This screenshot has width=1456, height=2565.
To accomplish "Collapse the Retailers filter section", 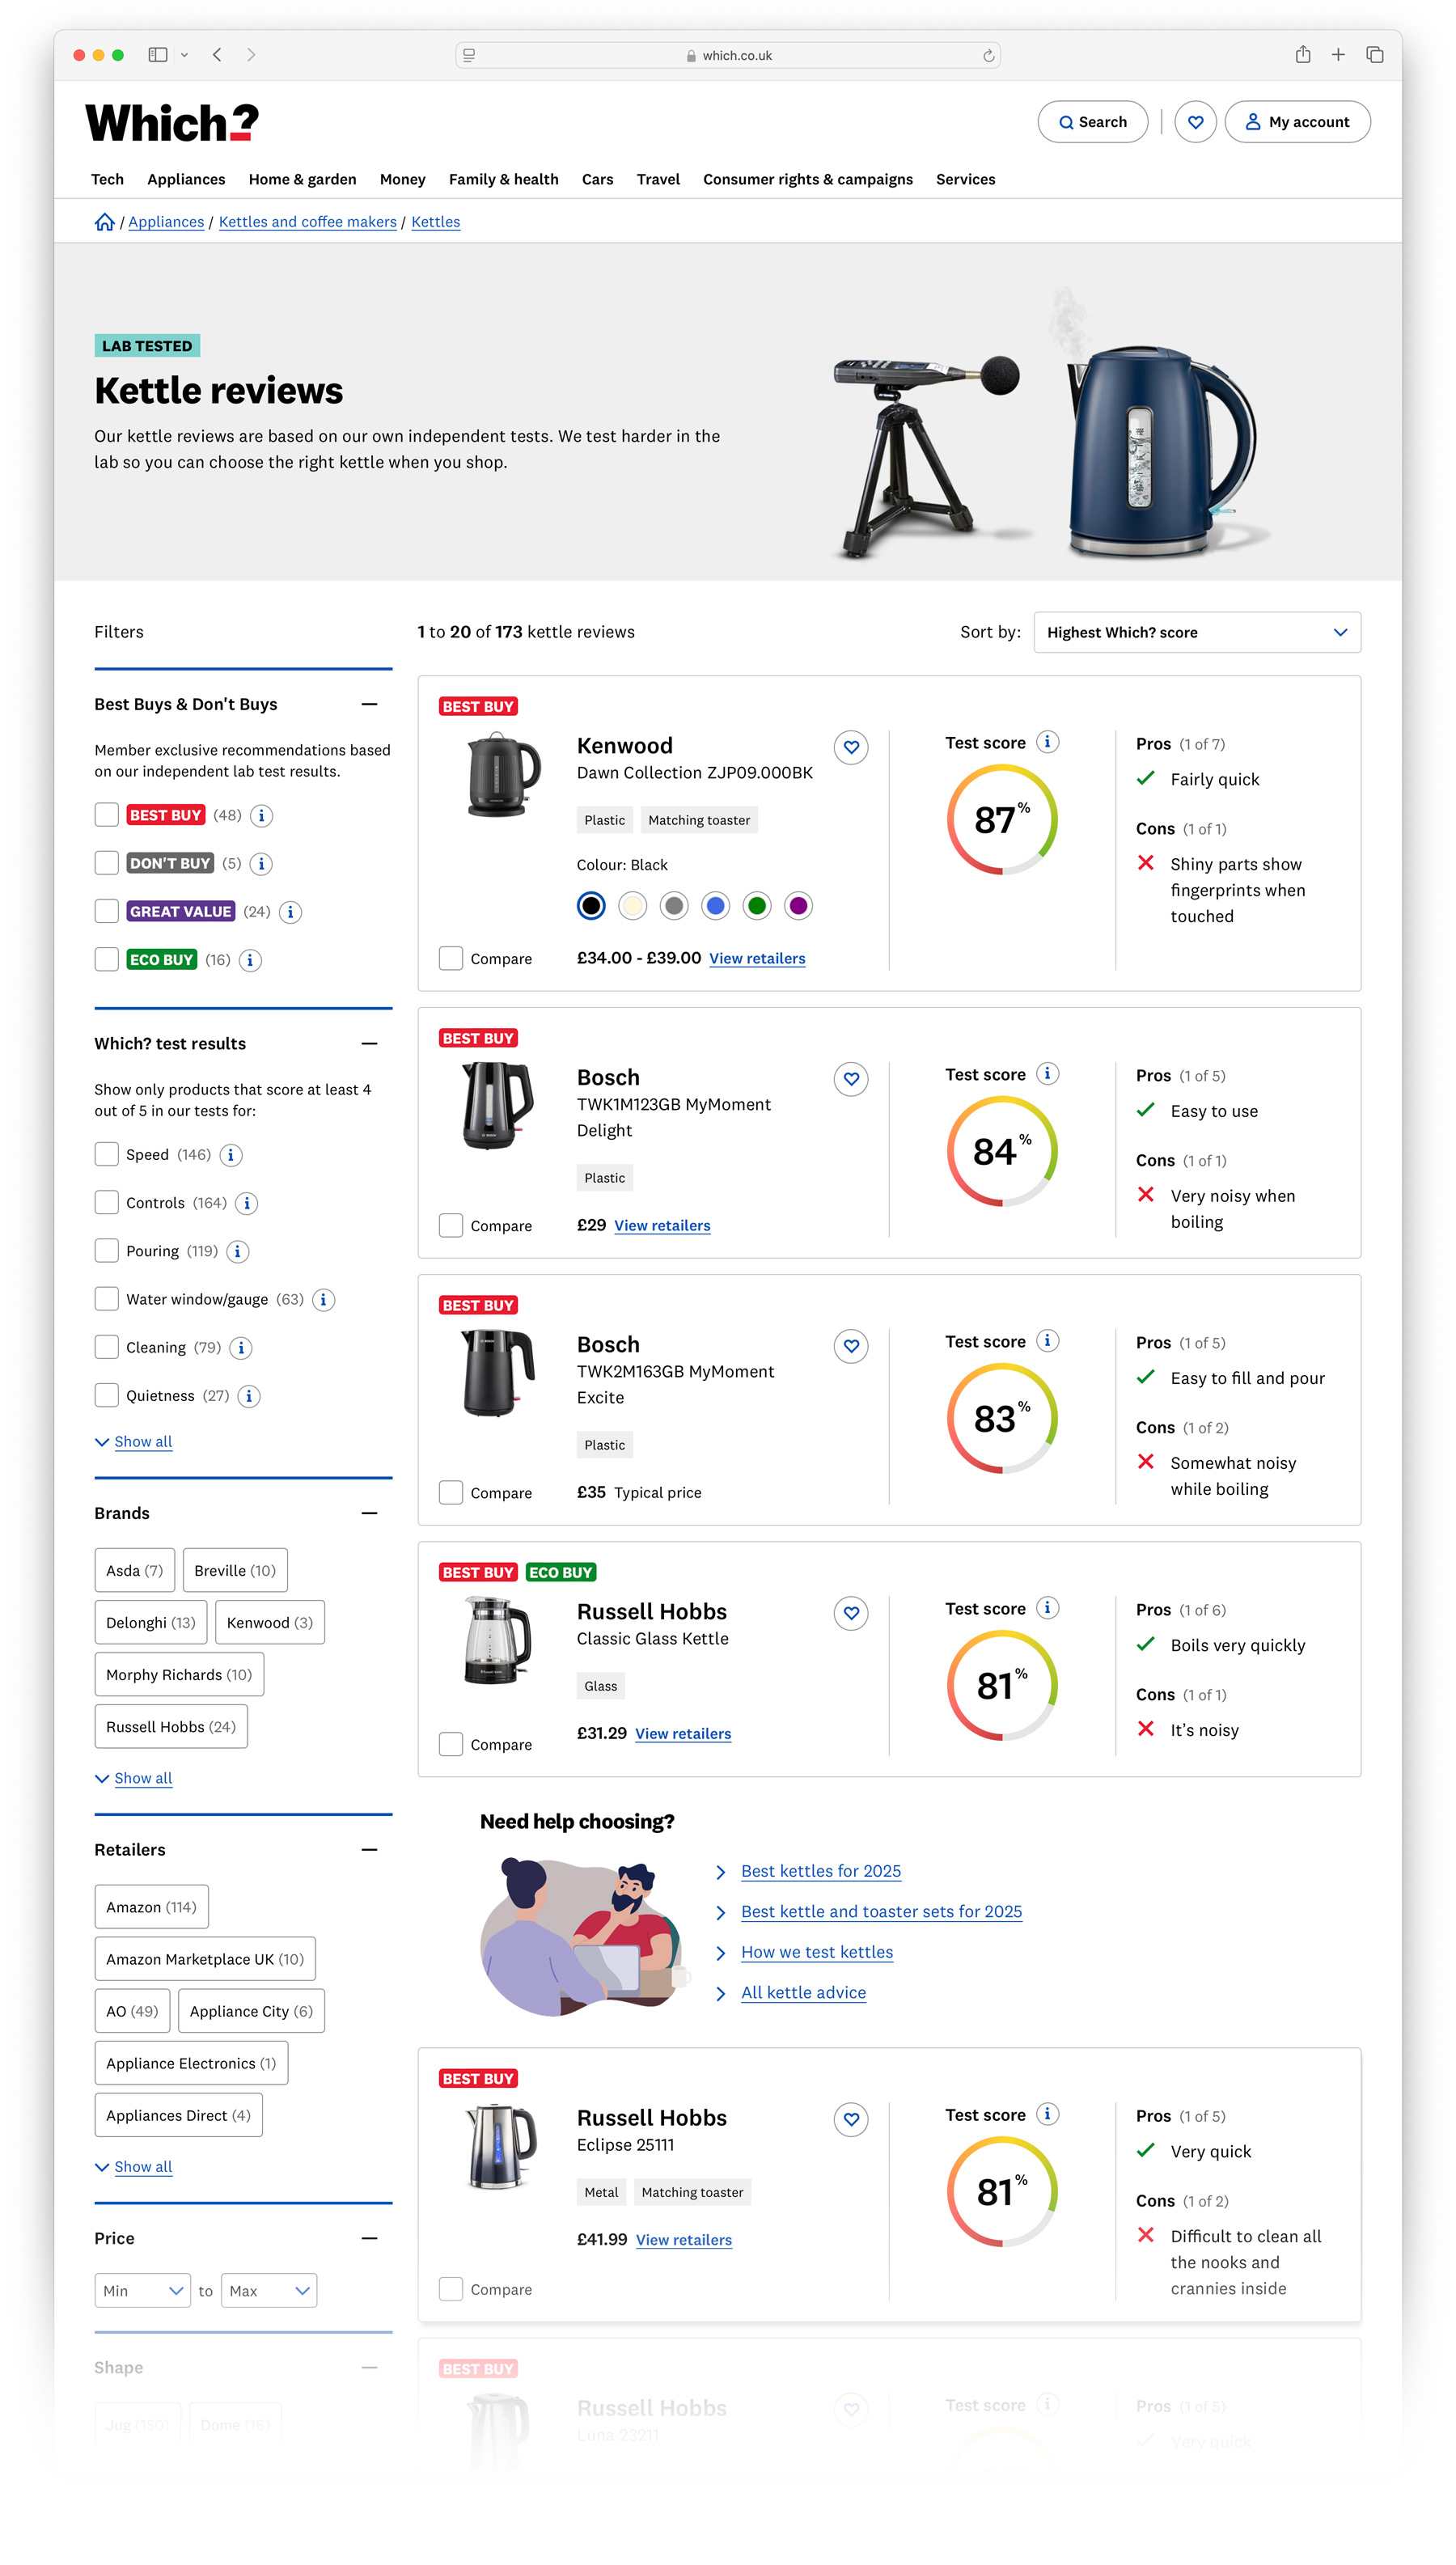I will point(370,1850).
